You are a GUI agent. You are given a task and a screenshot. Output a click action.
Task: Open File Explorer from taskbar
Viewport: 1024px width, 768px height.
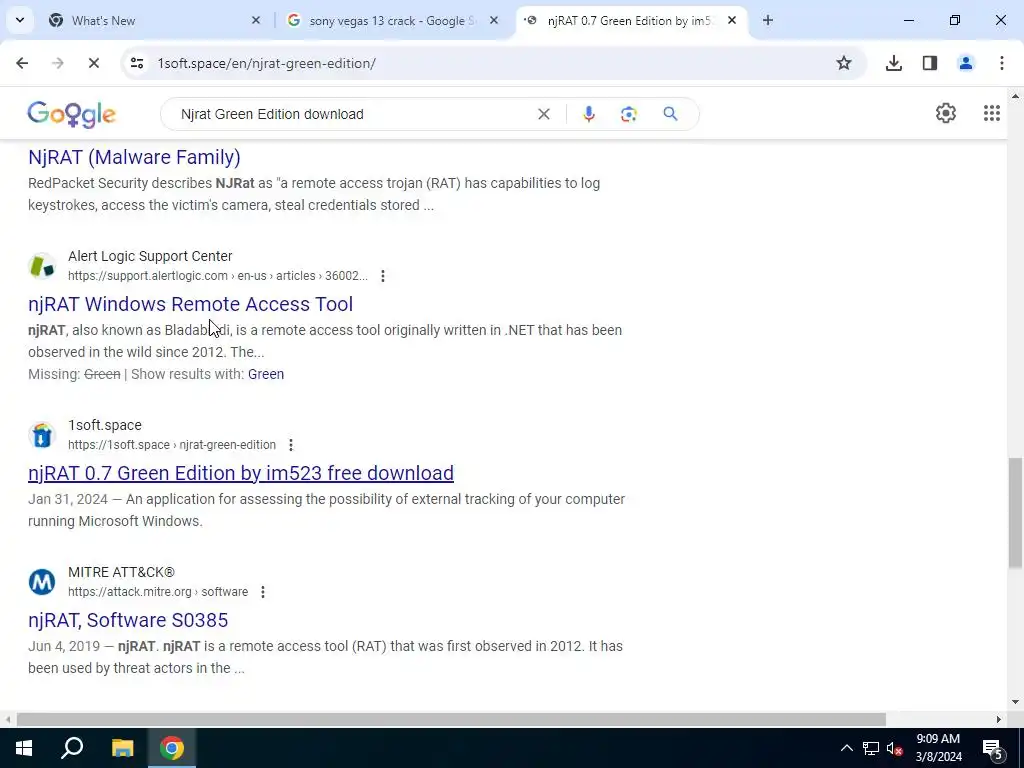(x=122, y=748)
